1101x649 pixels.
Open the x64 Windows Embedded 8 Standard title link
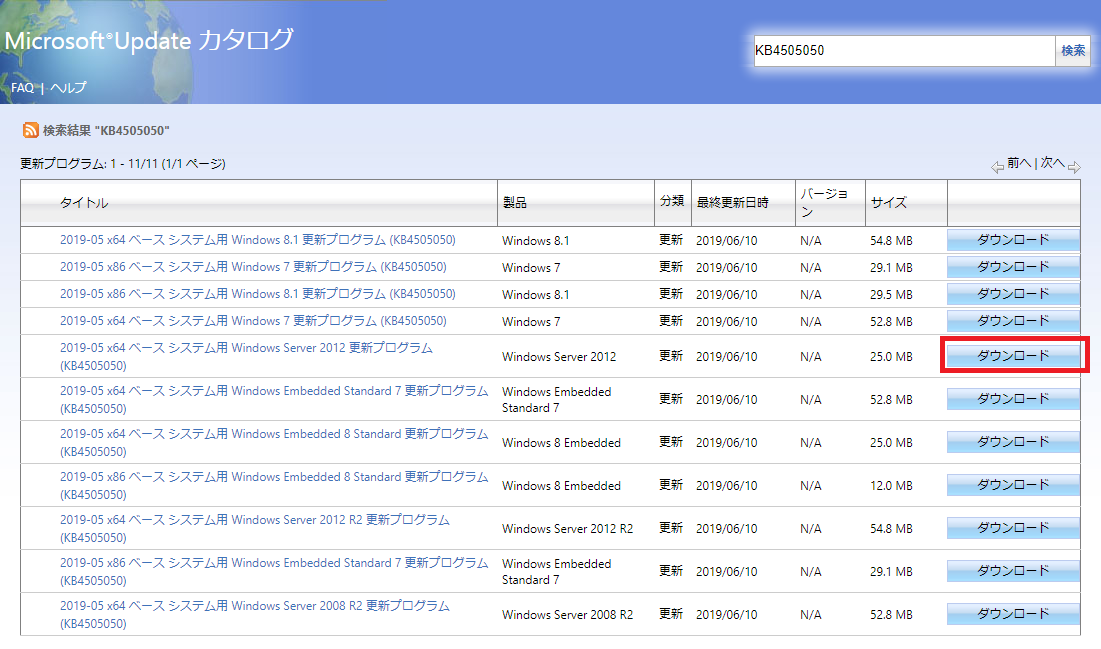[274, 442]
